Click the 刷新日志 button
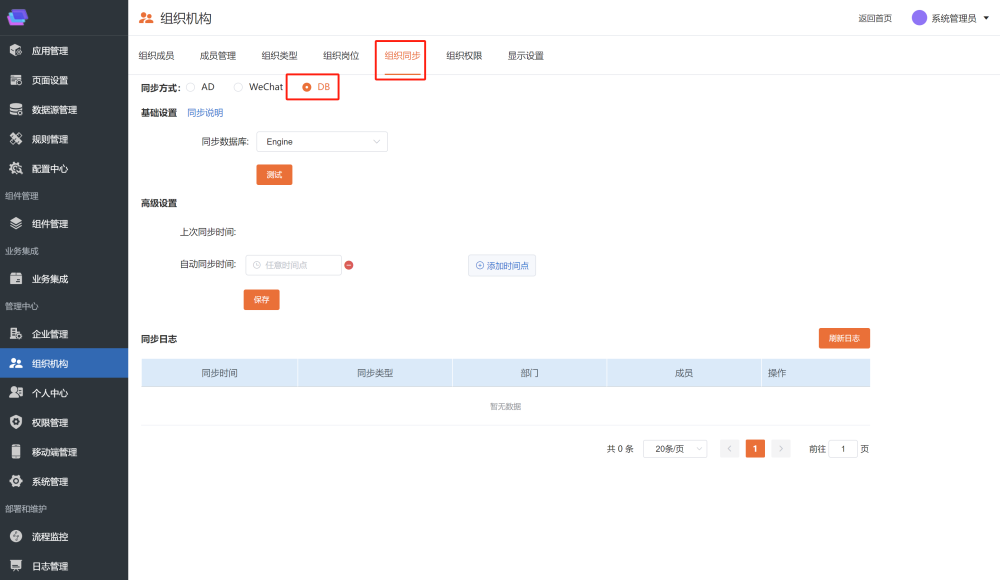Screen dimensions: 1000x580 coord(844,339)
